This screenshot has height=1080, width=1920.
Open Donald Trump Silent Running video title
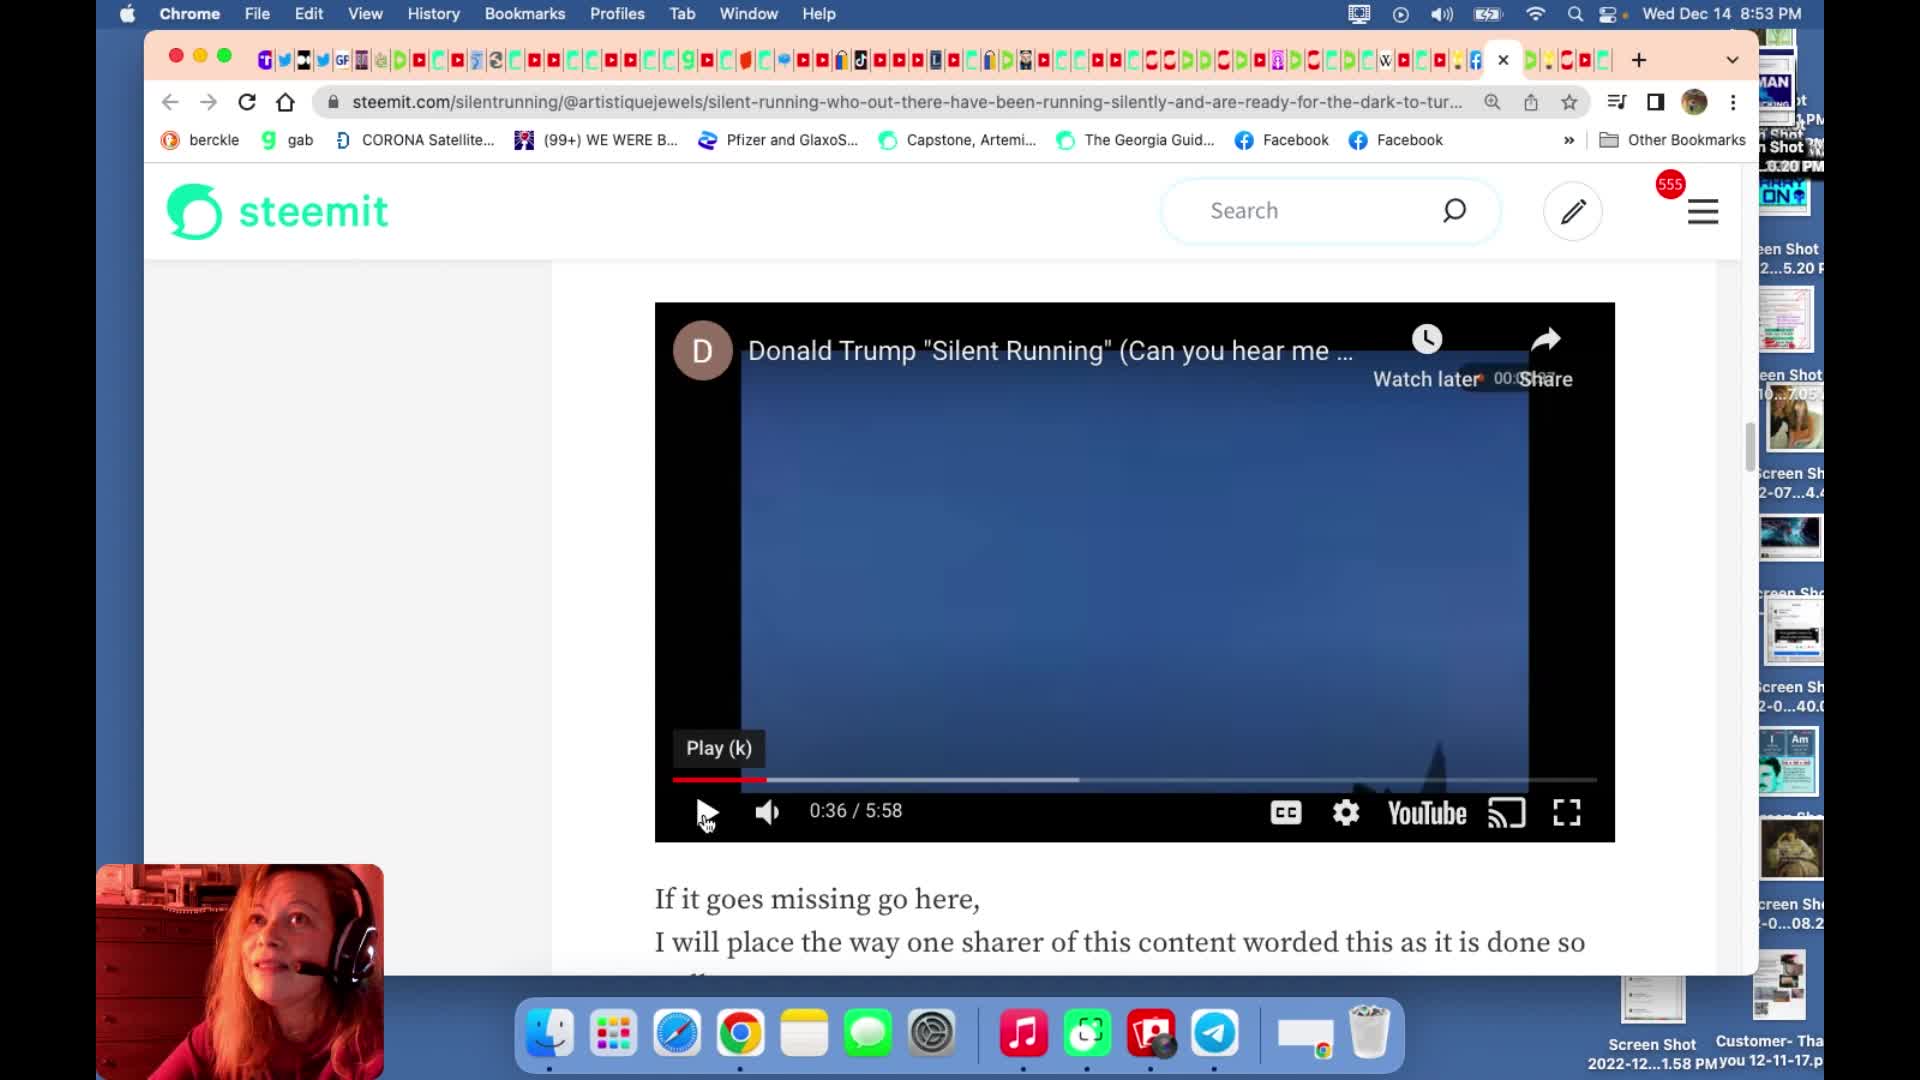(x=1050, y=351)
